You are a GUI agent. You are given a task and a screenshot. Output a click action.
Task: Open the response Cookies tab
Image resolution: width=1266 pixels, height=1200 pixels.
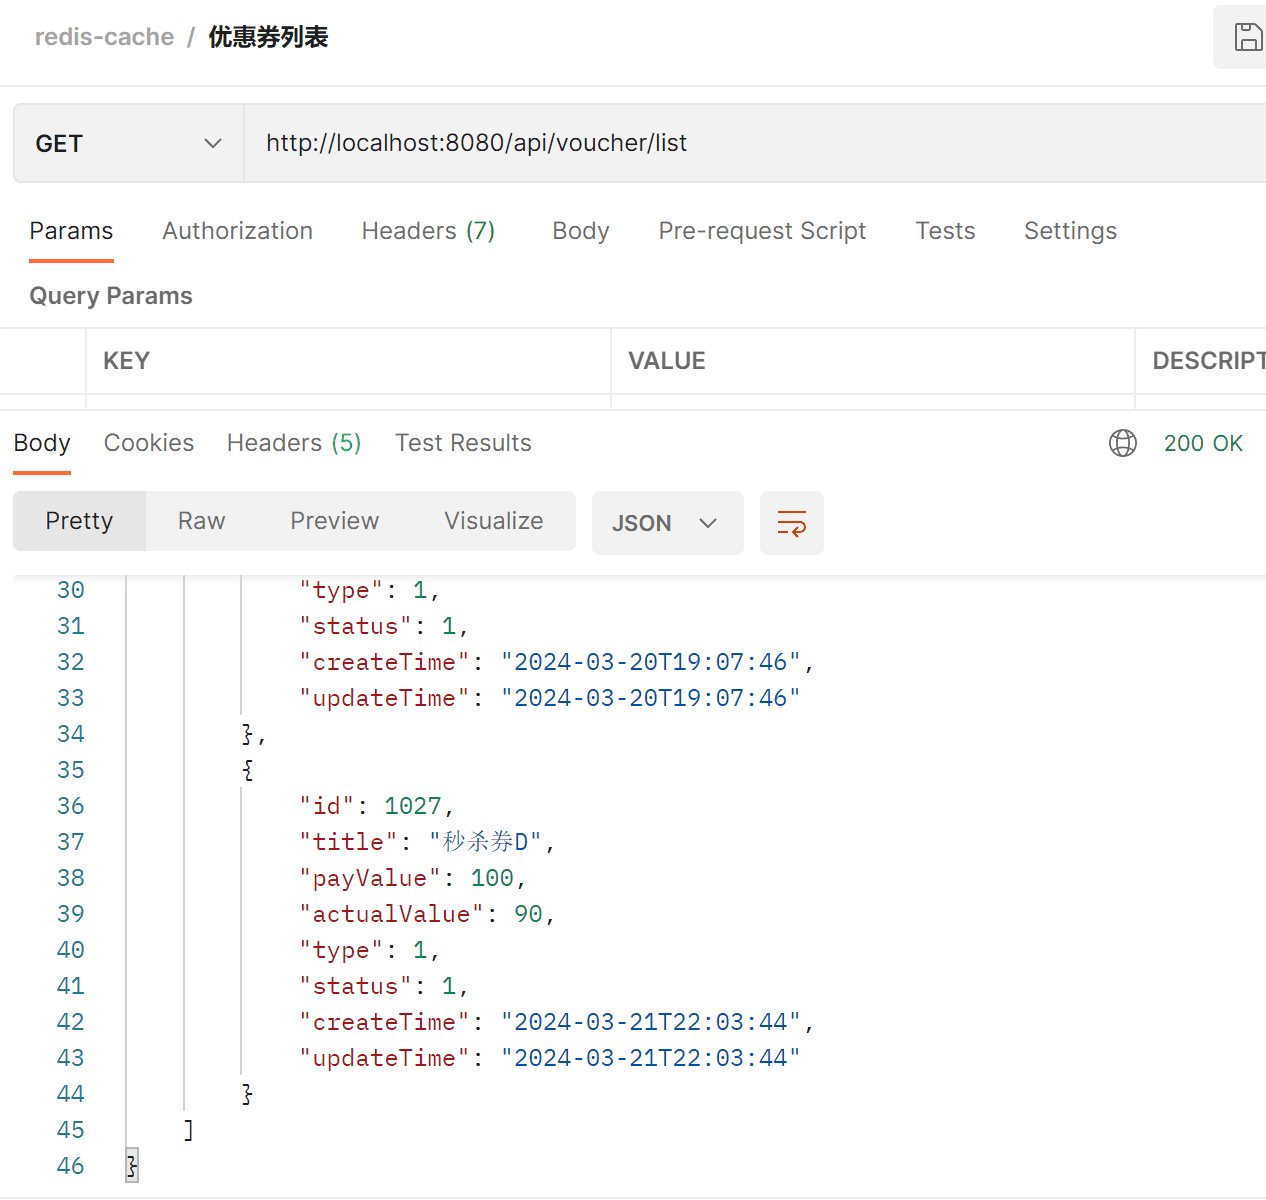tap(149, 443)
